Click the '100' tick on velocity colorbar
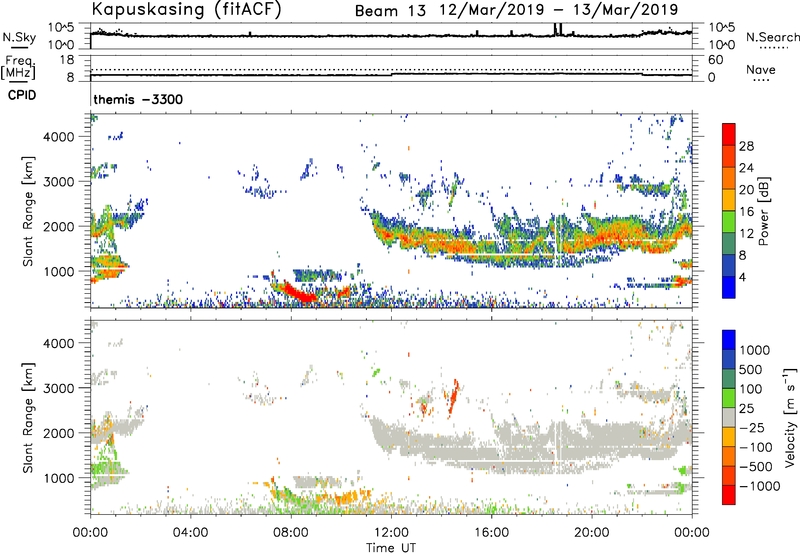The width and height of the screenshot is (800, 554). coord(751,389)
